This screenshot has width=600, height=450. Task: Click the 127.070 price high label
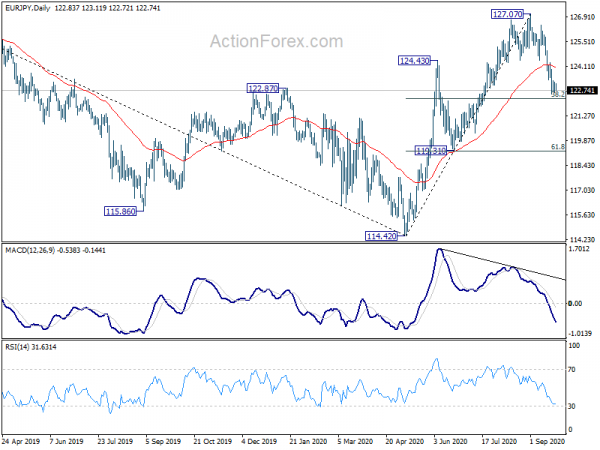tap(507, 15)
